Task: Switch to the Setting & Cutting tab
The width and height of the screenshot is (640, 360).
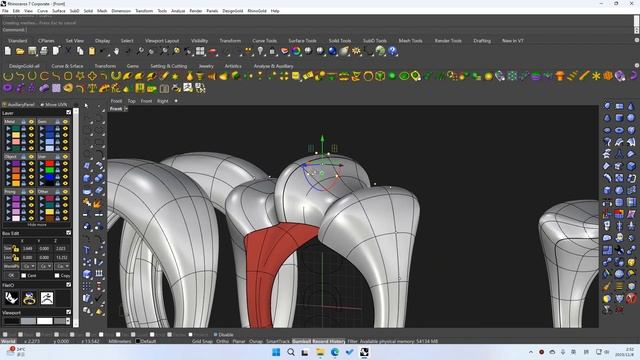Action: click(x=169, y=66)
